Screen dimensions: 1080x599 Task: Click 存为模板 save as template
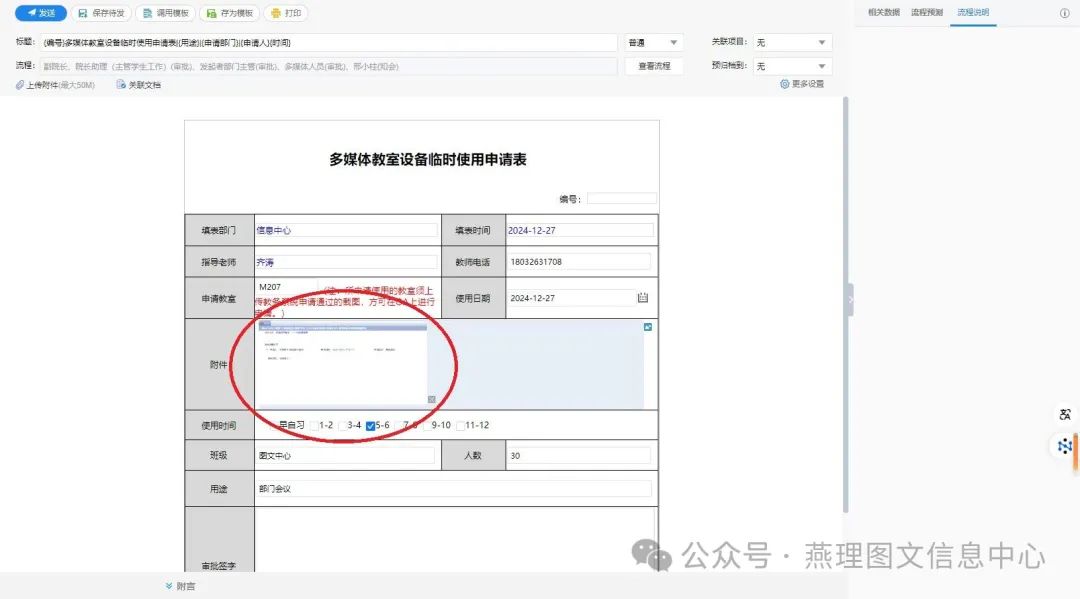tap(211, 14)
